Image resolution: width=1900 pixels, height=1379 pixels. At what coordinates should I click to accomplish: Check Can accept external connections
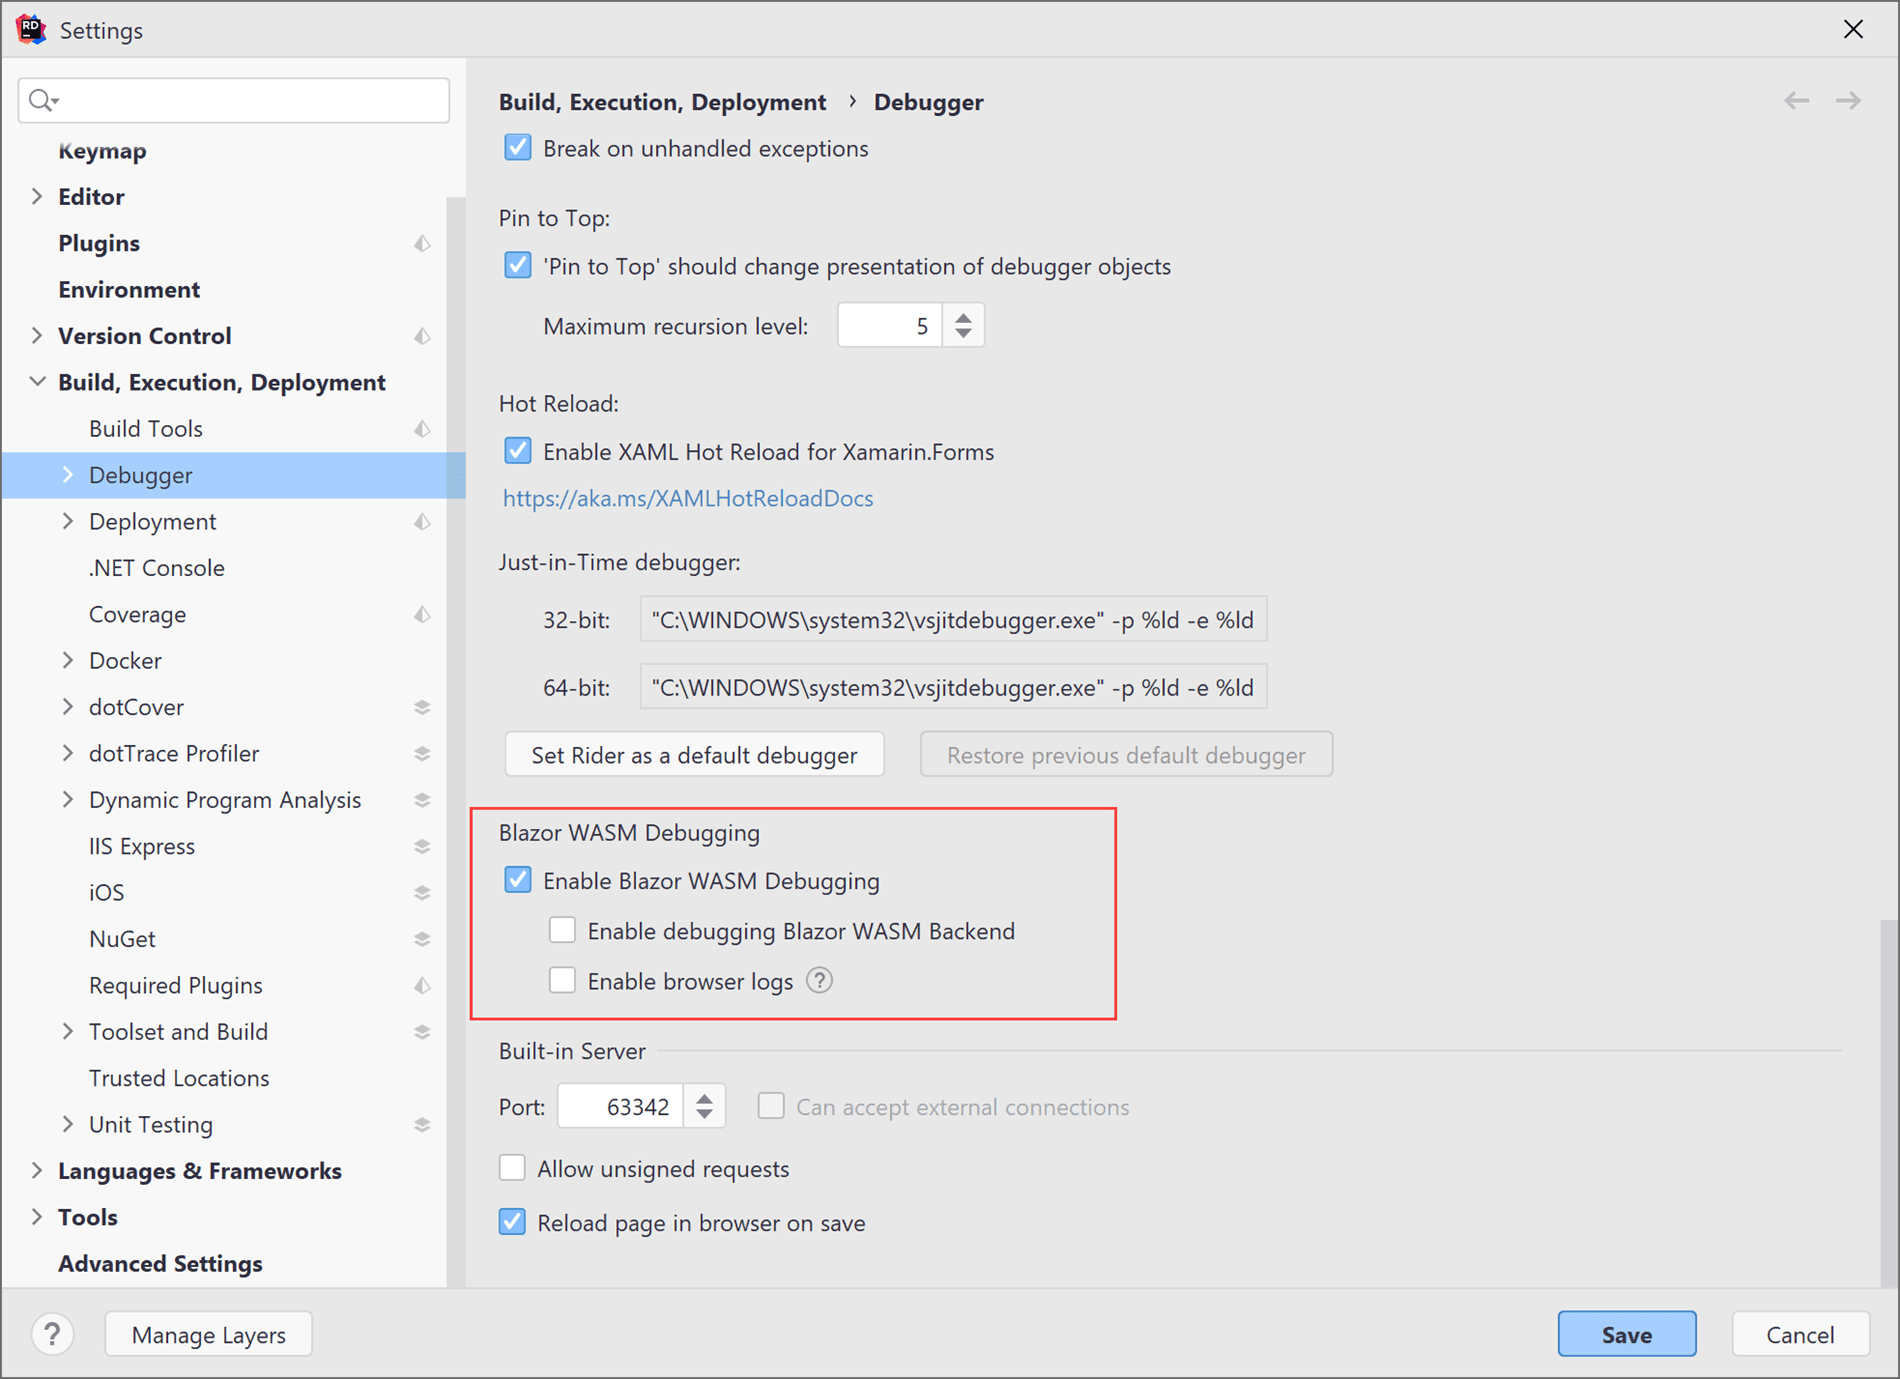(771, 1106)
